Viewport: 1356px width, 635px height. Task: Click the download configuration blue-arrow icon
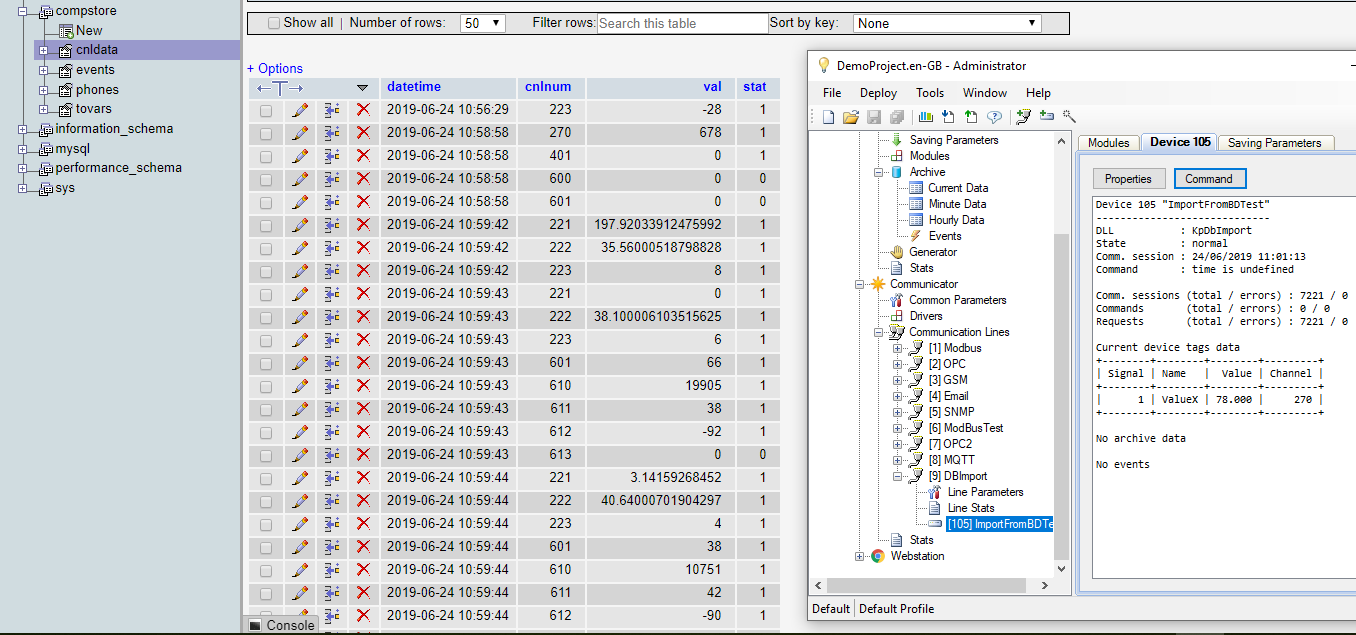pyautogui.click(x=947, y=117)
